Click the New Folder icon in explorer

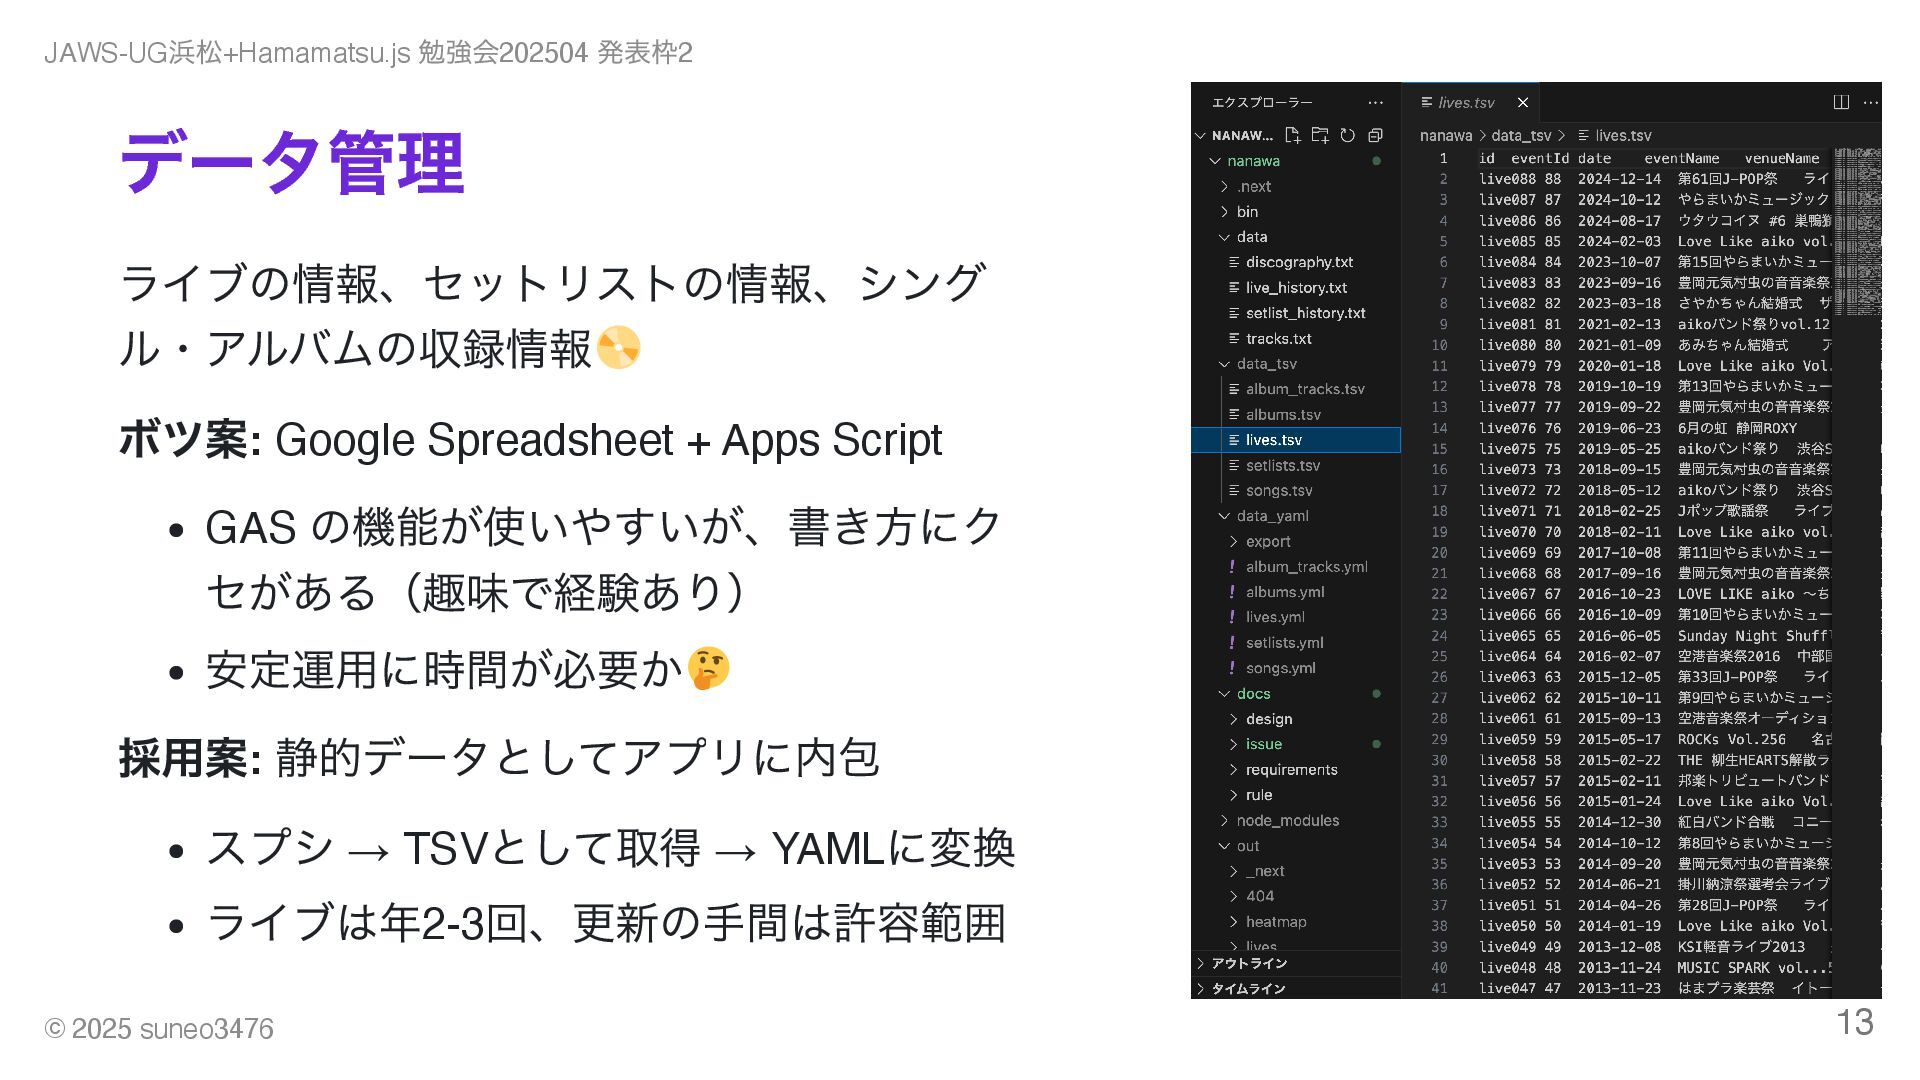pyautogui.click(x=1320, y=135)
